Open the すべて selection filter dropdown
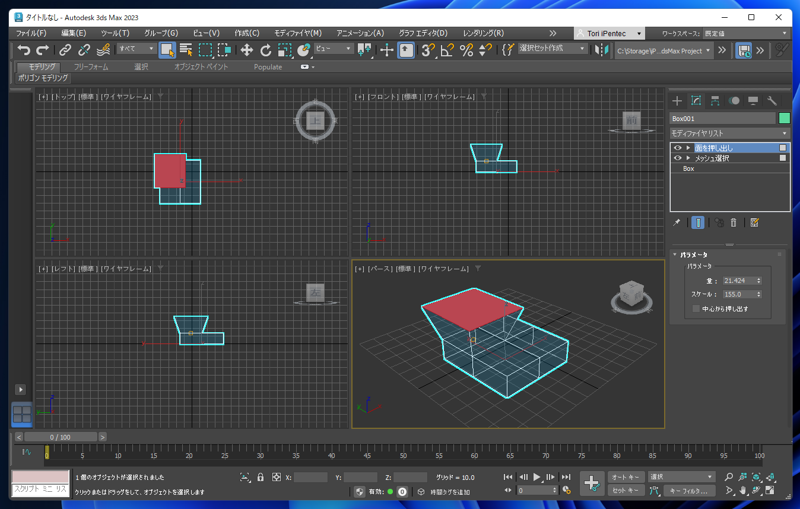The width and height of the screenshot is (800, 509). click(136, 48)
